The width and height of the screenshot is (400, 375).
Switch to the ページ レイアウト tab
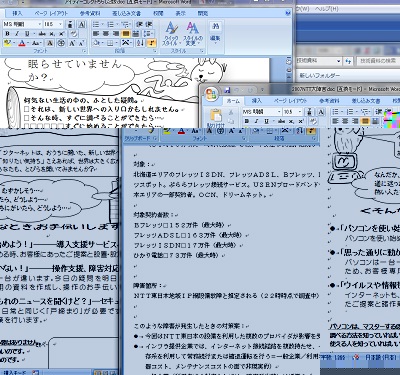tap(51, 13)
